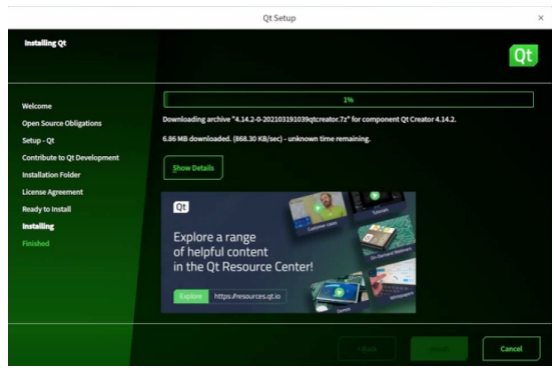Screen dimensions: 554x368
Task: Select the License Agreement step
Action: [53, 192]
